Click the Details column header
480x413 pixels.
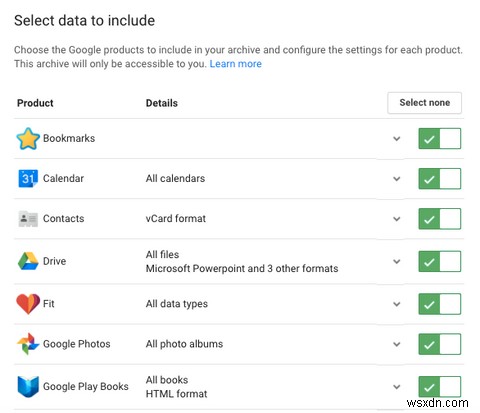(x=162, y=103)
